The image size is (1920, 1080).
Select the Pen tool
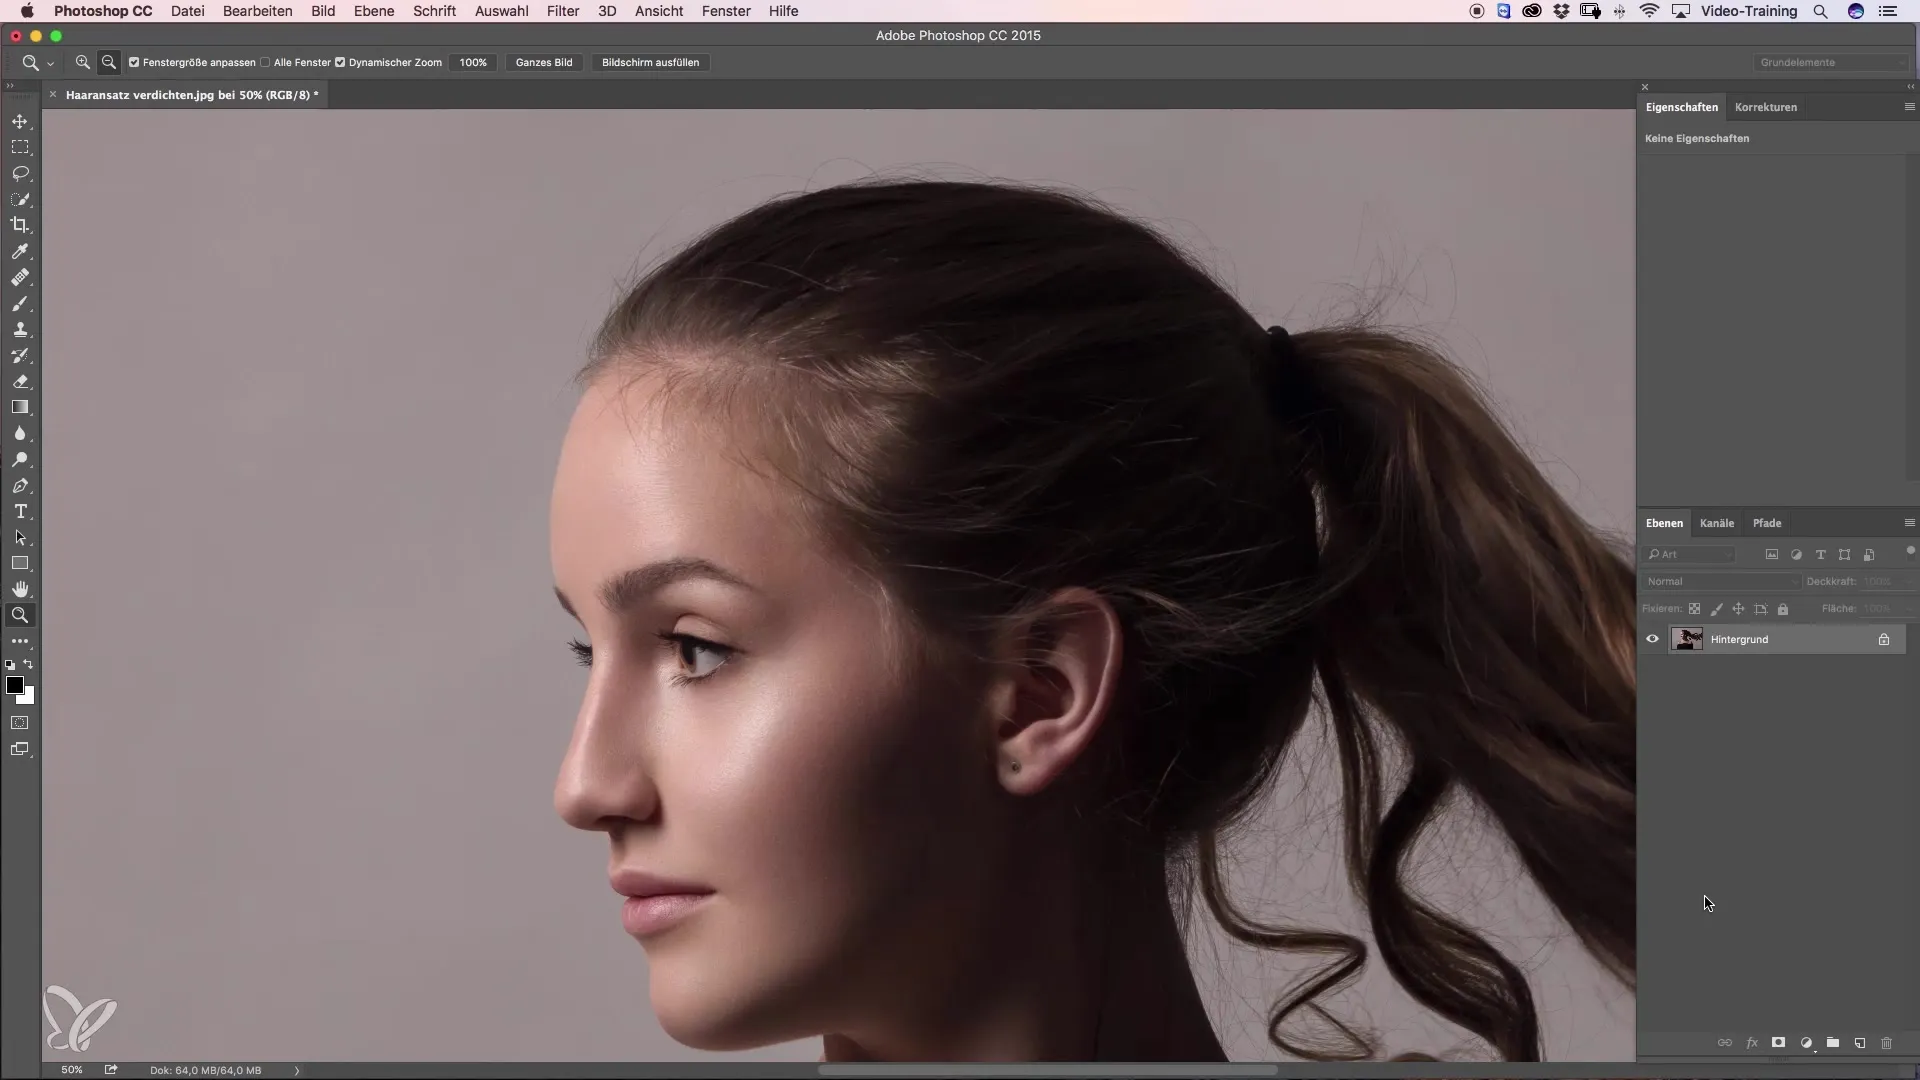20,485
